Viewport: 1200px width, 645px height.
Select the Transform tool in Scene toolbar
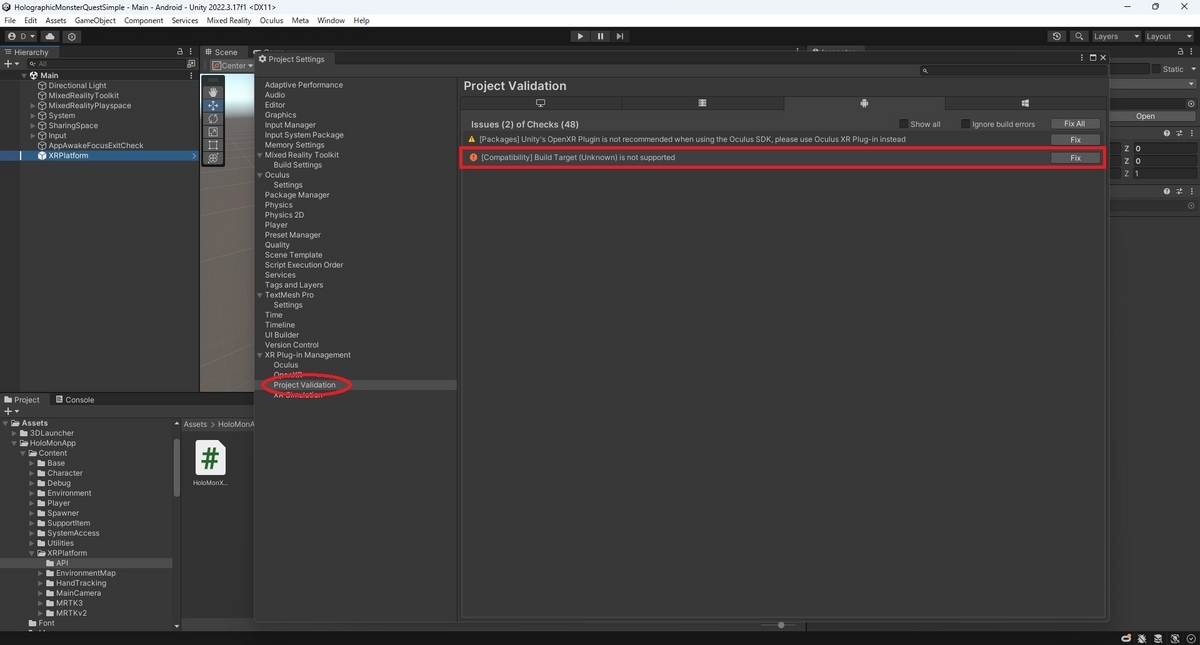tap(213, 158)
